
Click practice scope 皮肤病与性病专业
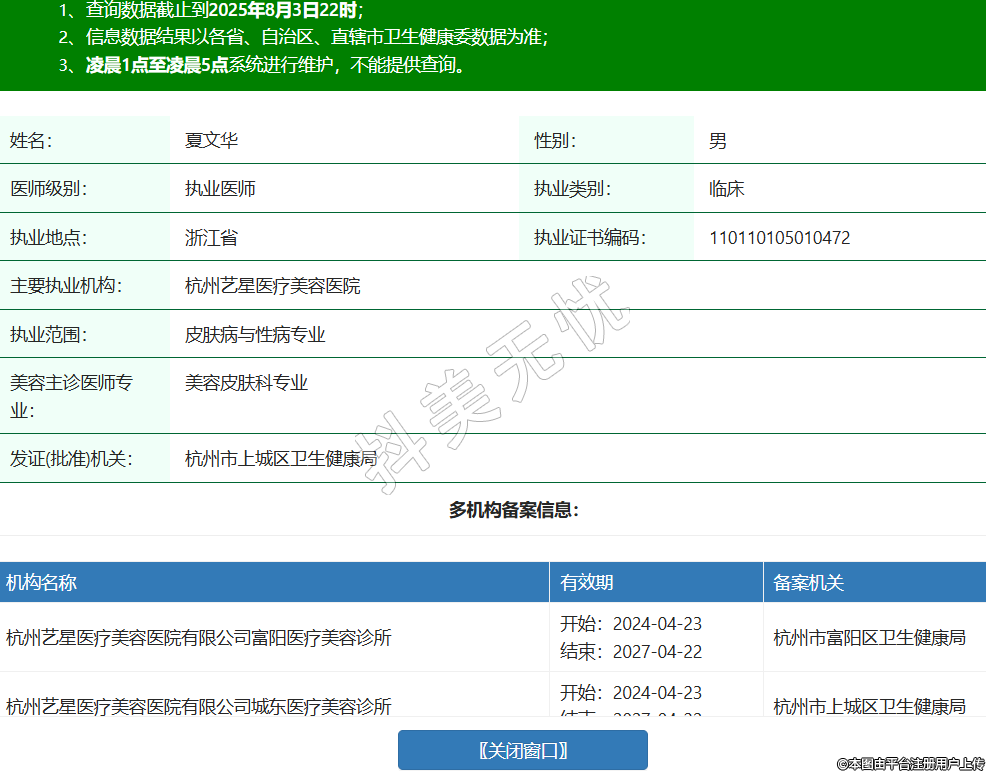[255, 335]
